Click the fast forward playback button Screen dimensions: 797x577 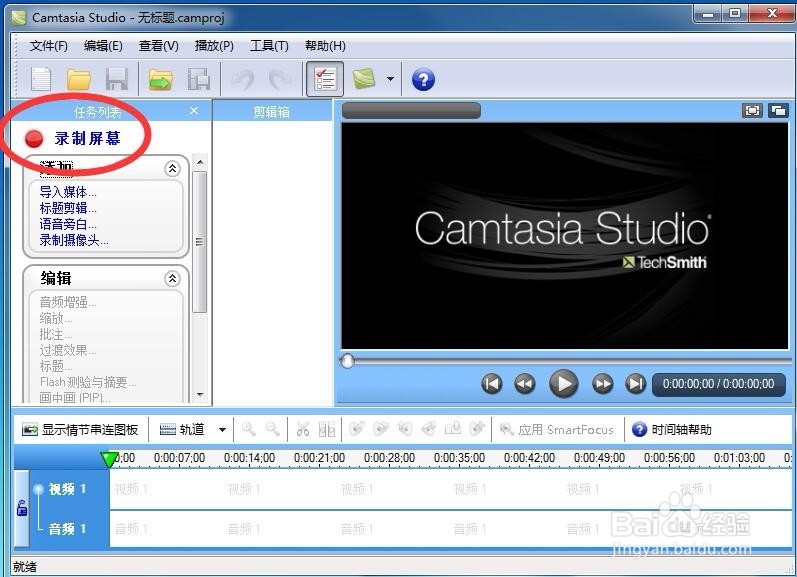[x=603, y=383]
